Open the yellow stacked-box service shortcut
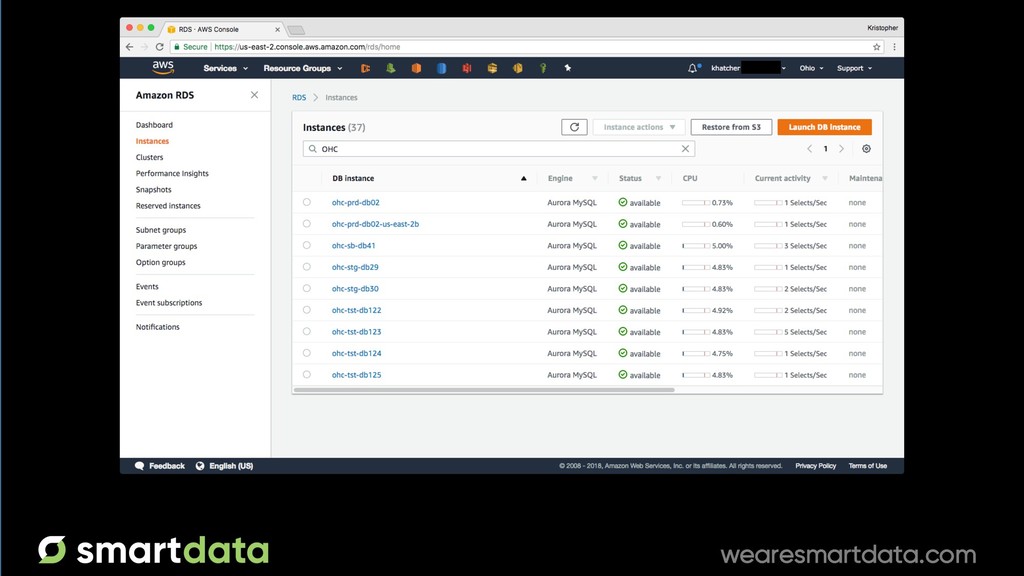1024x576 pixels. pos(492,68)
